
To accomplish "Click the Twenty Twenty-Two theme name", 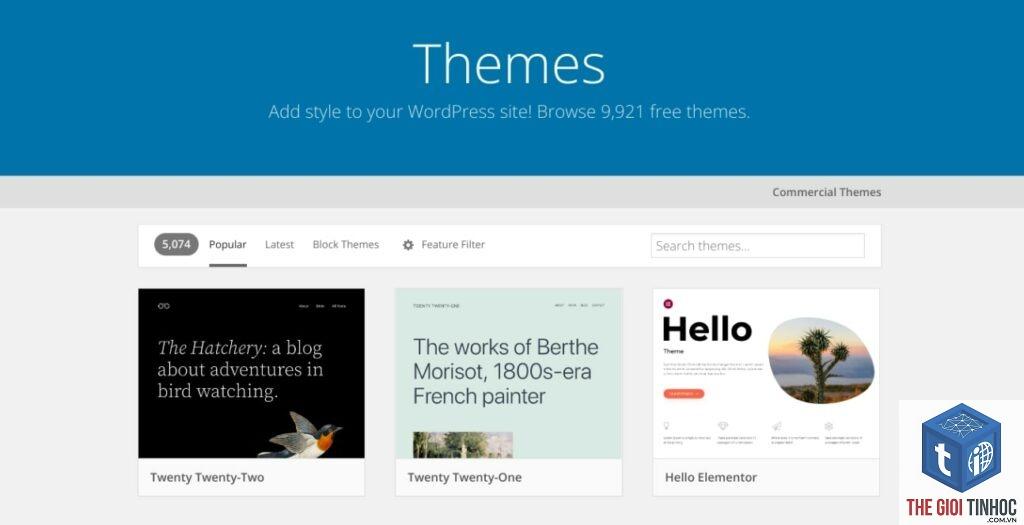I will (x=207, y=477).
